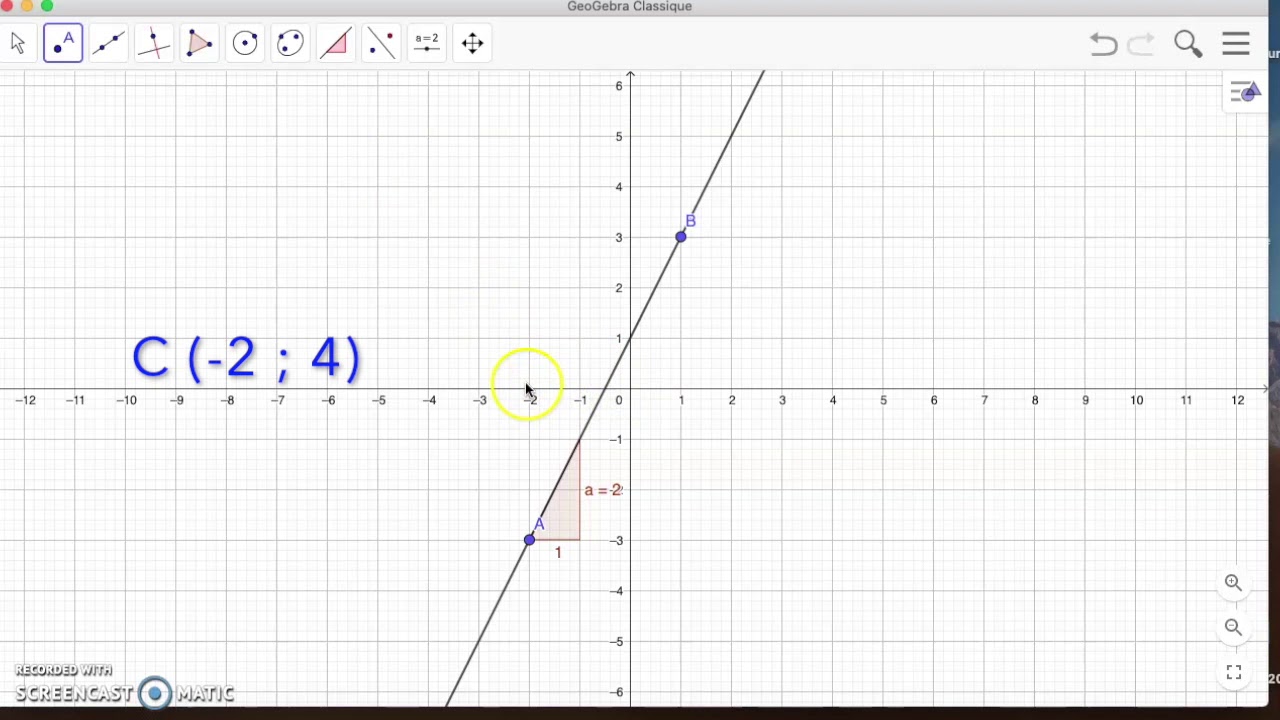This screenshot has height=720, width=1280.
Task: Select the Polygon tool
Action: coord(199,43)
